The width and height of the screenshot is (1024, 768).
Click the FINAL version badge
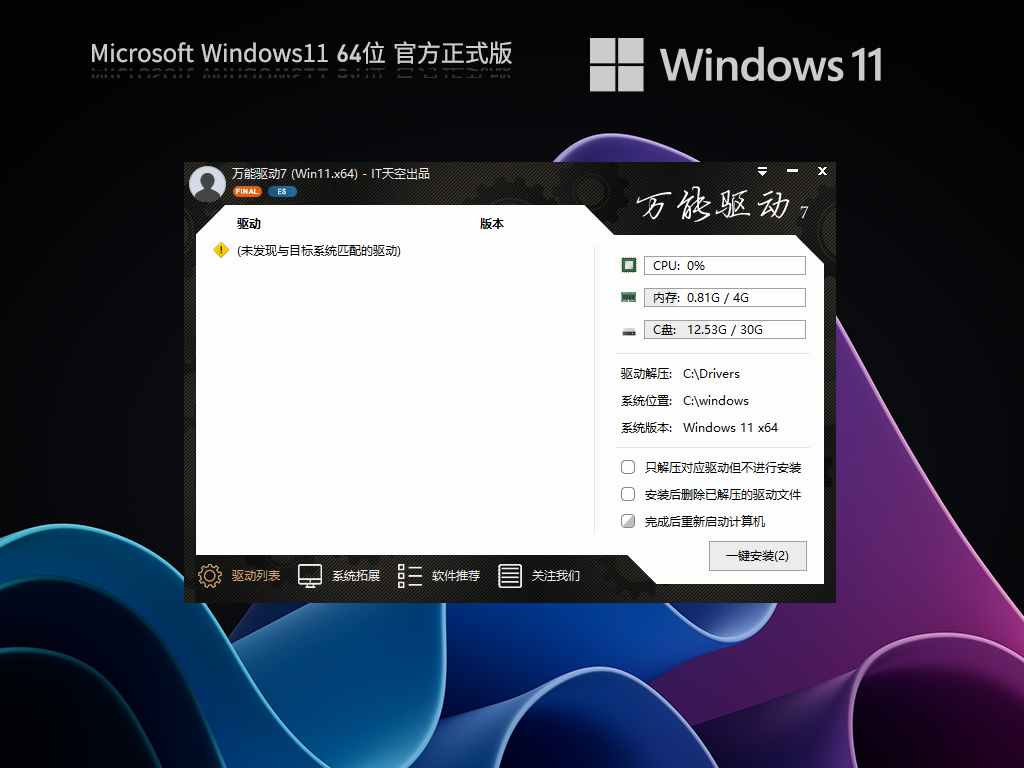point(247,190)
